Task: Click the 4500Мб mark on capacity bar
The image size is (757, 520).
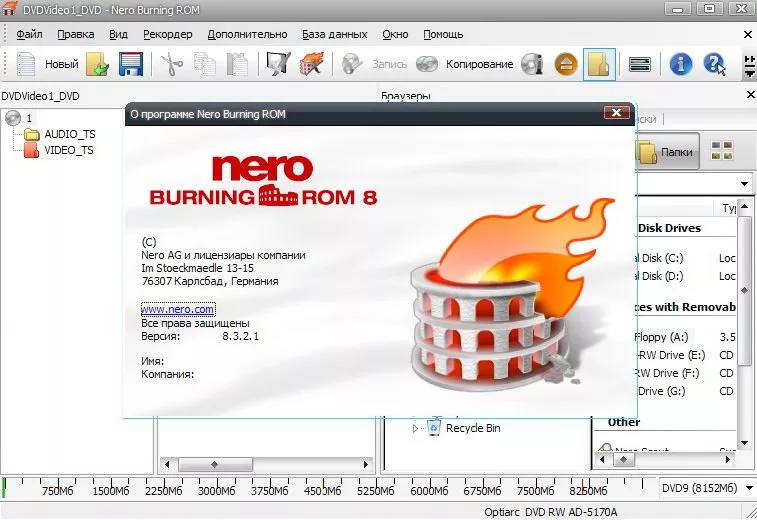Action: (322, 491)
